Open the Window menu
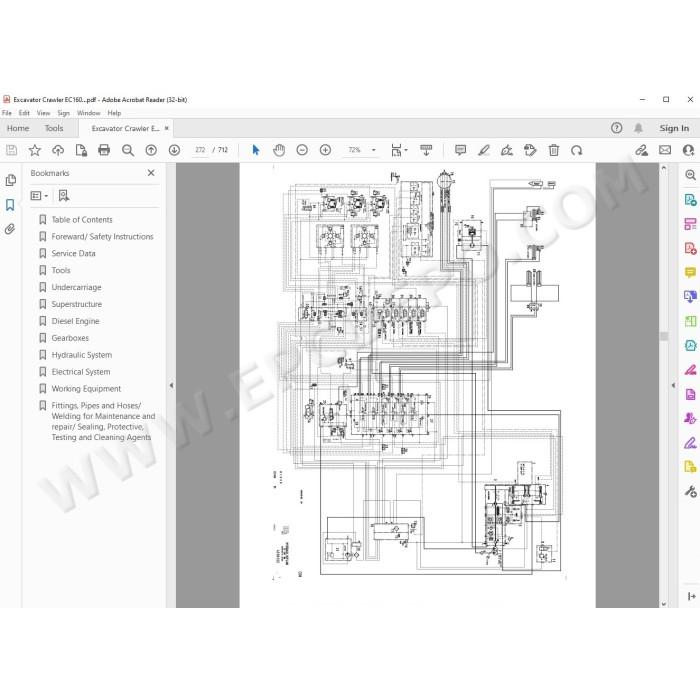 88,113
